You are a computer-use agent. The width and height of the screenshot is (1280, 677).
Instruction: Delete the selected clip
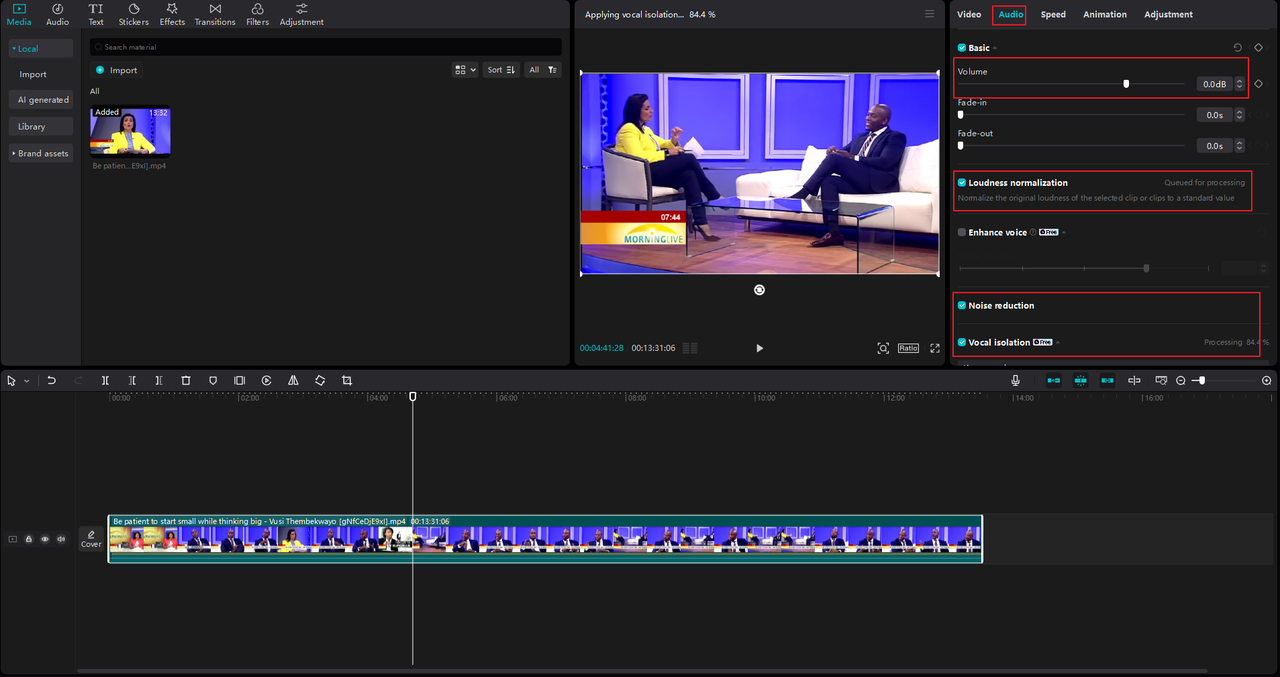186,380
